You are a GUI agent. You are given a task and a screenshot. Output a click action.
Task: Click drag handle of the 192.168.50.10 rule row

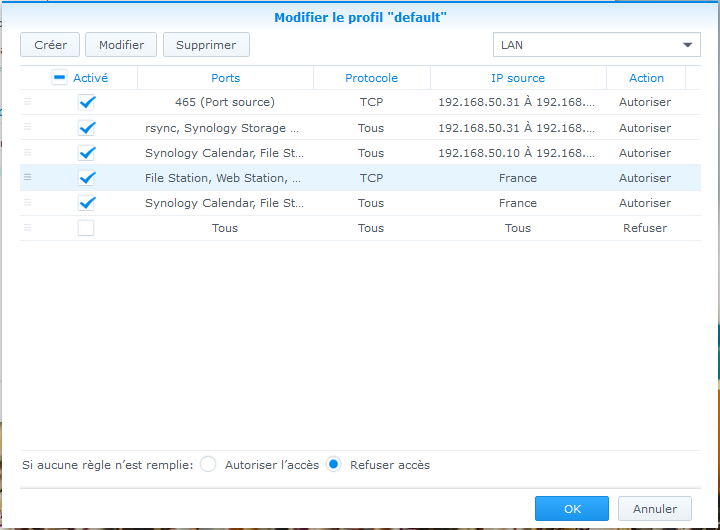click(x=28, y=152)
